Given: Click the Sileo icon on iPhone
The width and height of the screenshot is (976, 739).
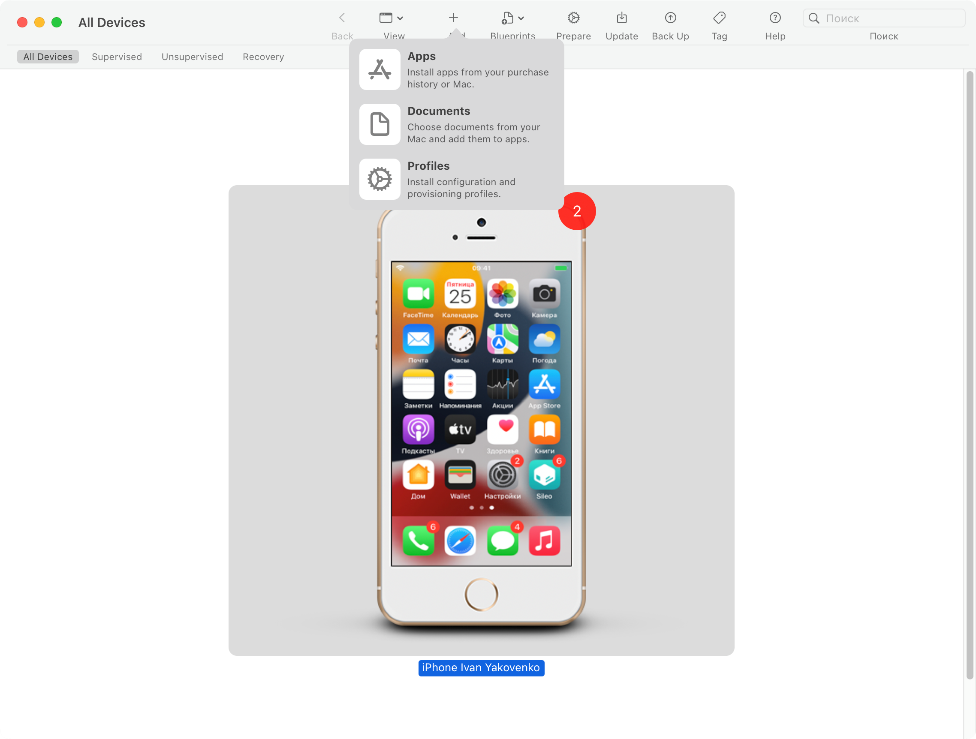Looking at the screenshot, I should tap(545, 476).
